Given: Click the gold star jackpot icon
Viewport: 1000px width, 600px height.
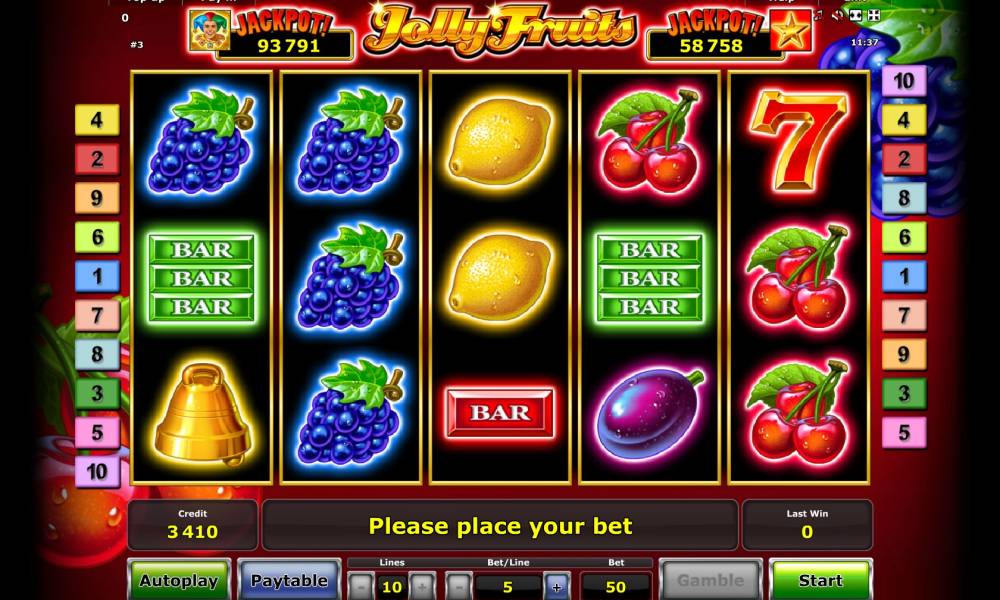Looking at the screenshot, I should point(790,29).
